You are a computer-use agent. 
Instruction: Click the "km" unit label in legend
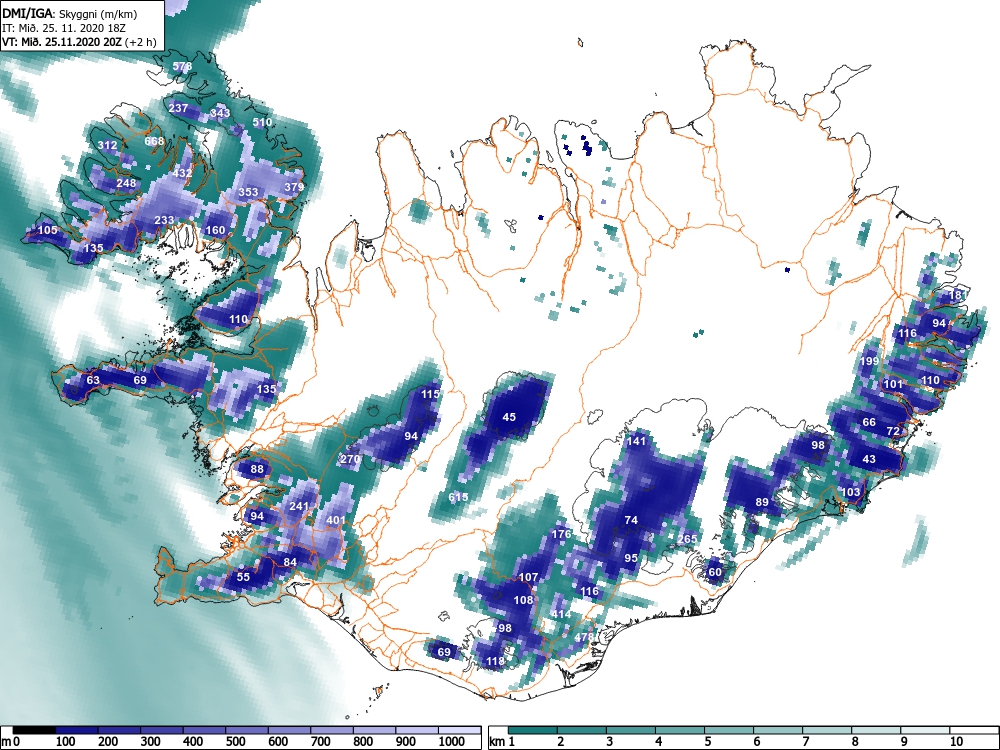pos(497,742)
